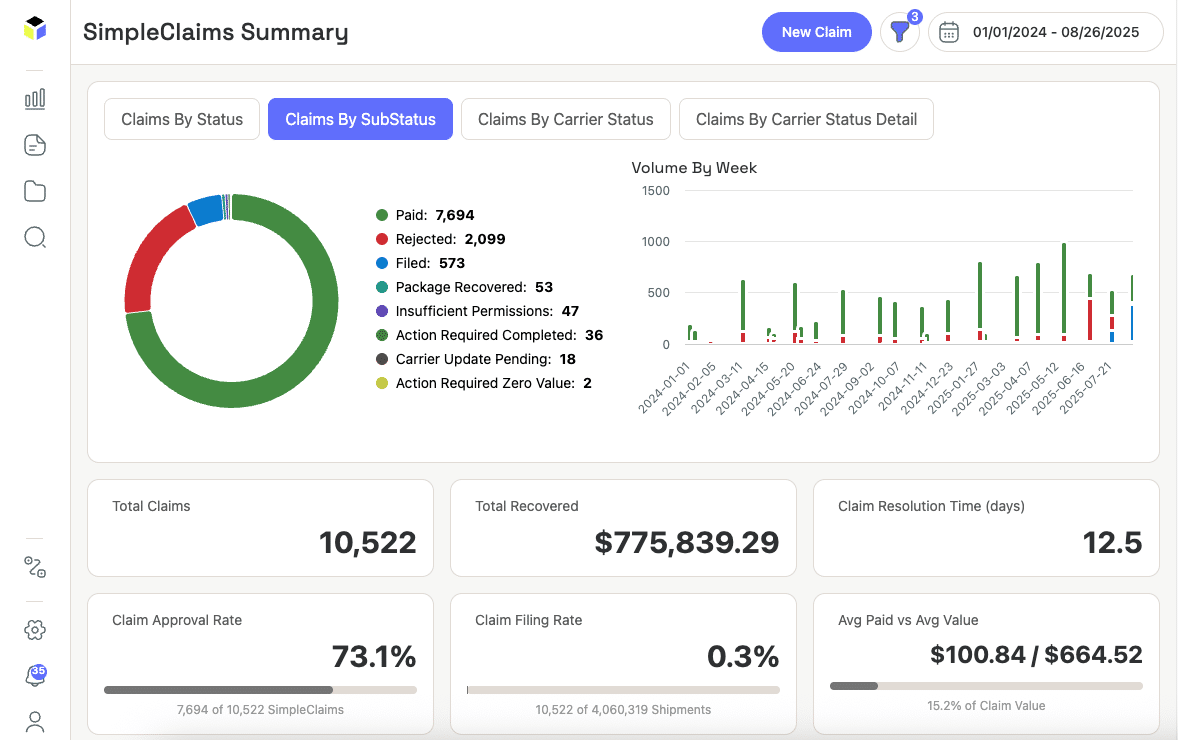Click the 2024-01-01 axis label
This screenshot has height=740, width=1178.
click(x=664, y=388)
